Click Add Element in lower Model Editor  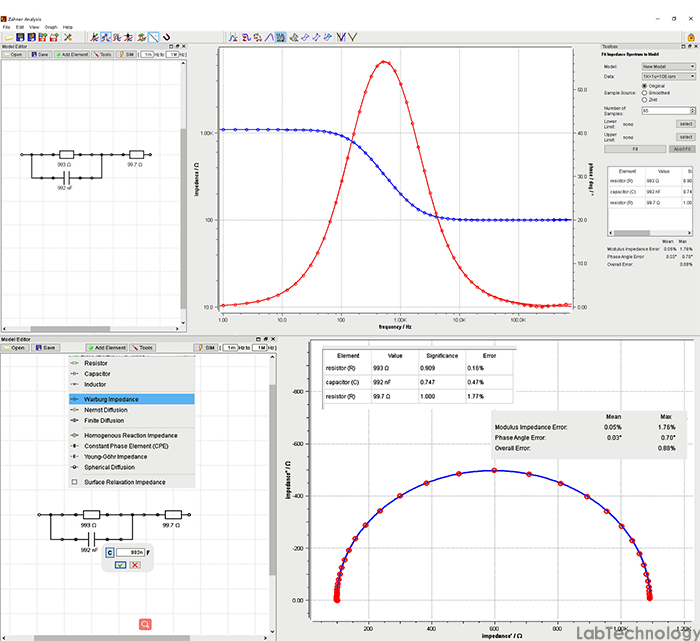pos(106,348)
